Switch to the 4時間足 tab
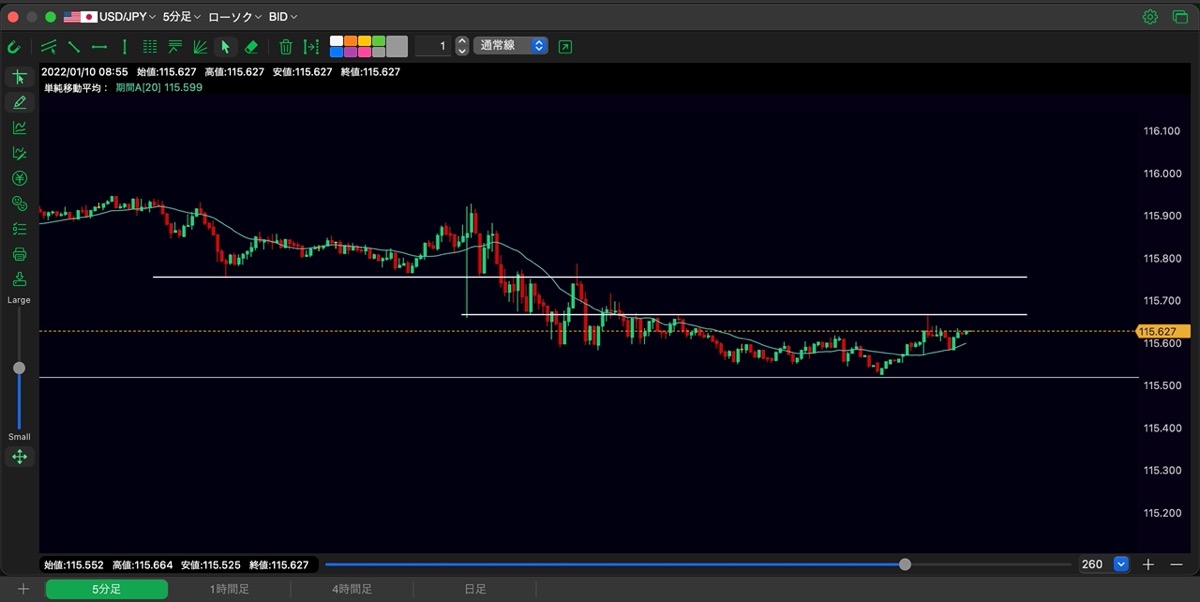The width and height of the screenshot is (1200, 602). [x=352, y=589]
